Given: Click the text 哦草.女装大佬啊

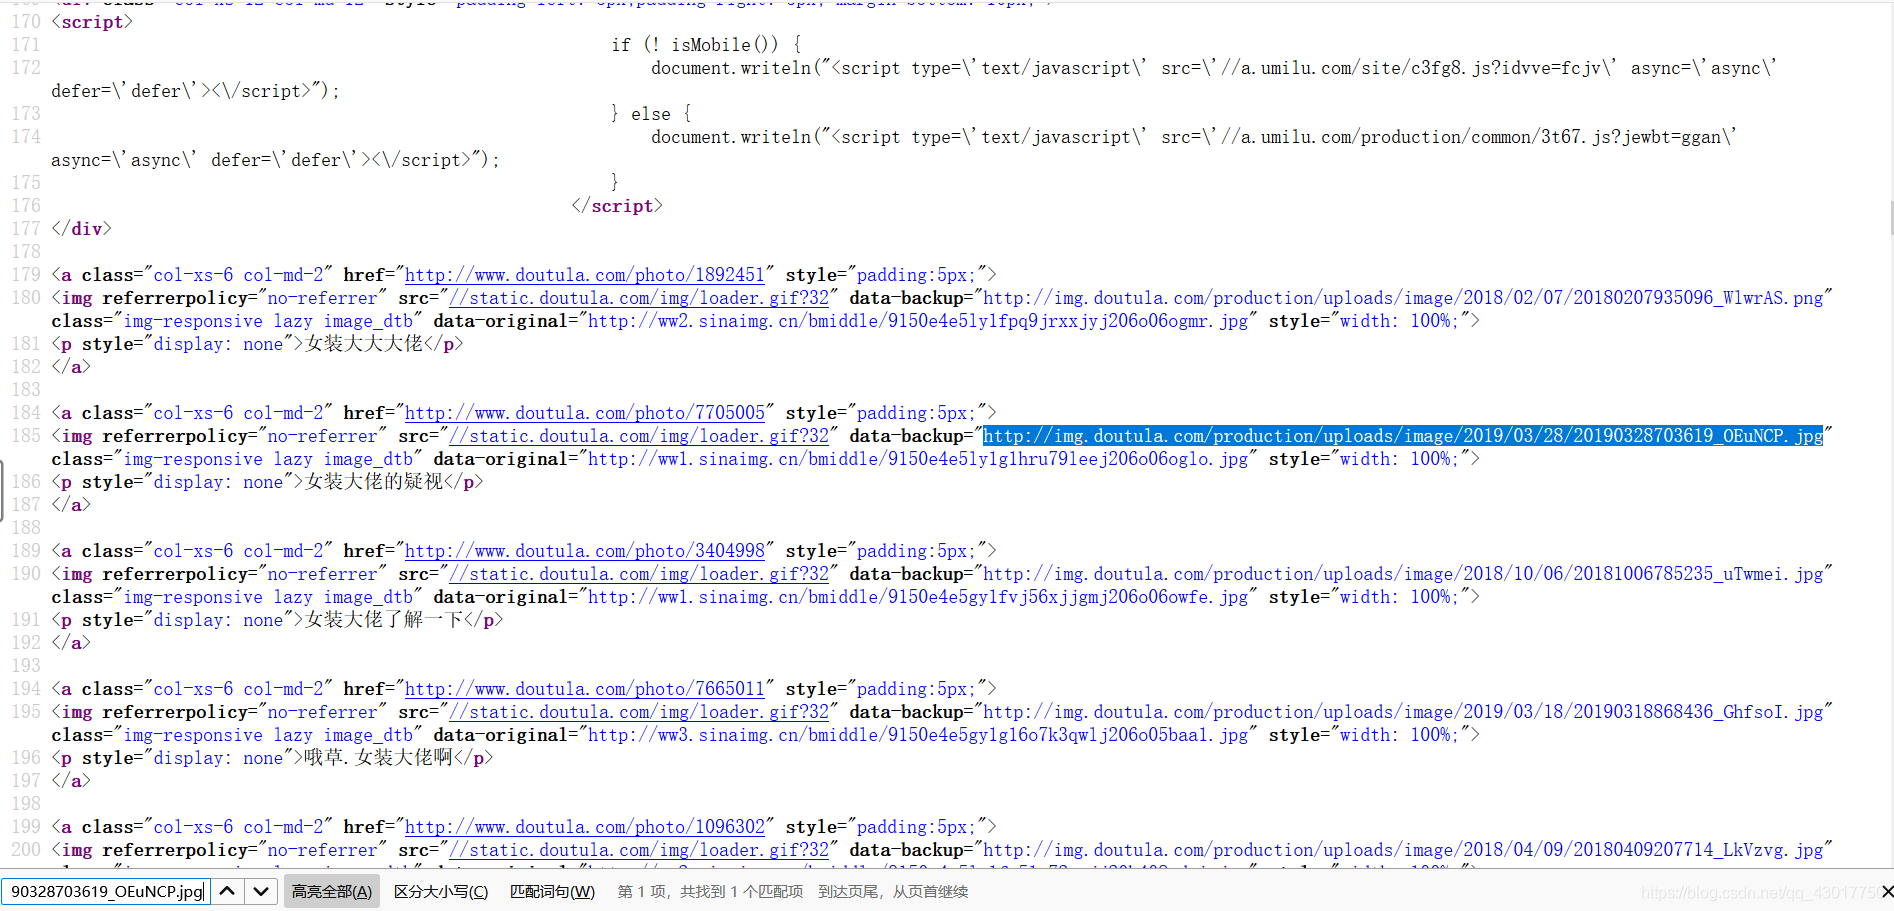Looking at the screenshot, I should (x=379, y=758).
